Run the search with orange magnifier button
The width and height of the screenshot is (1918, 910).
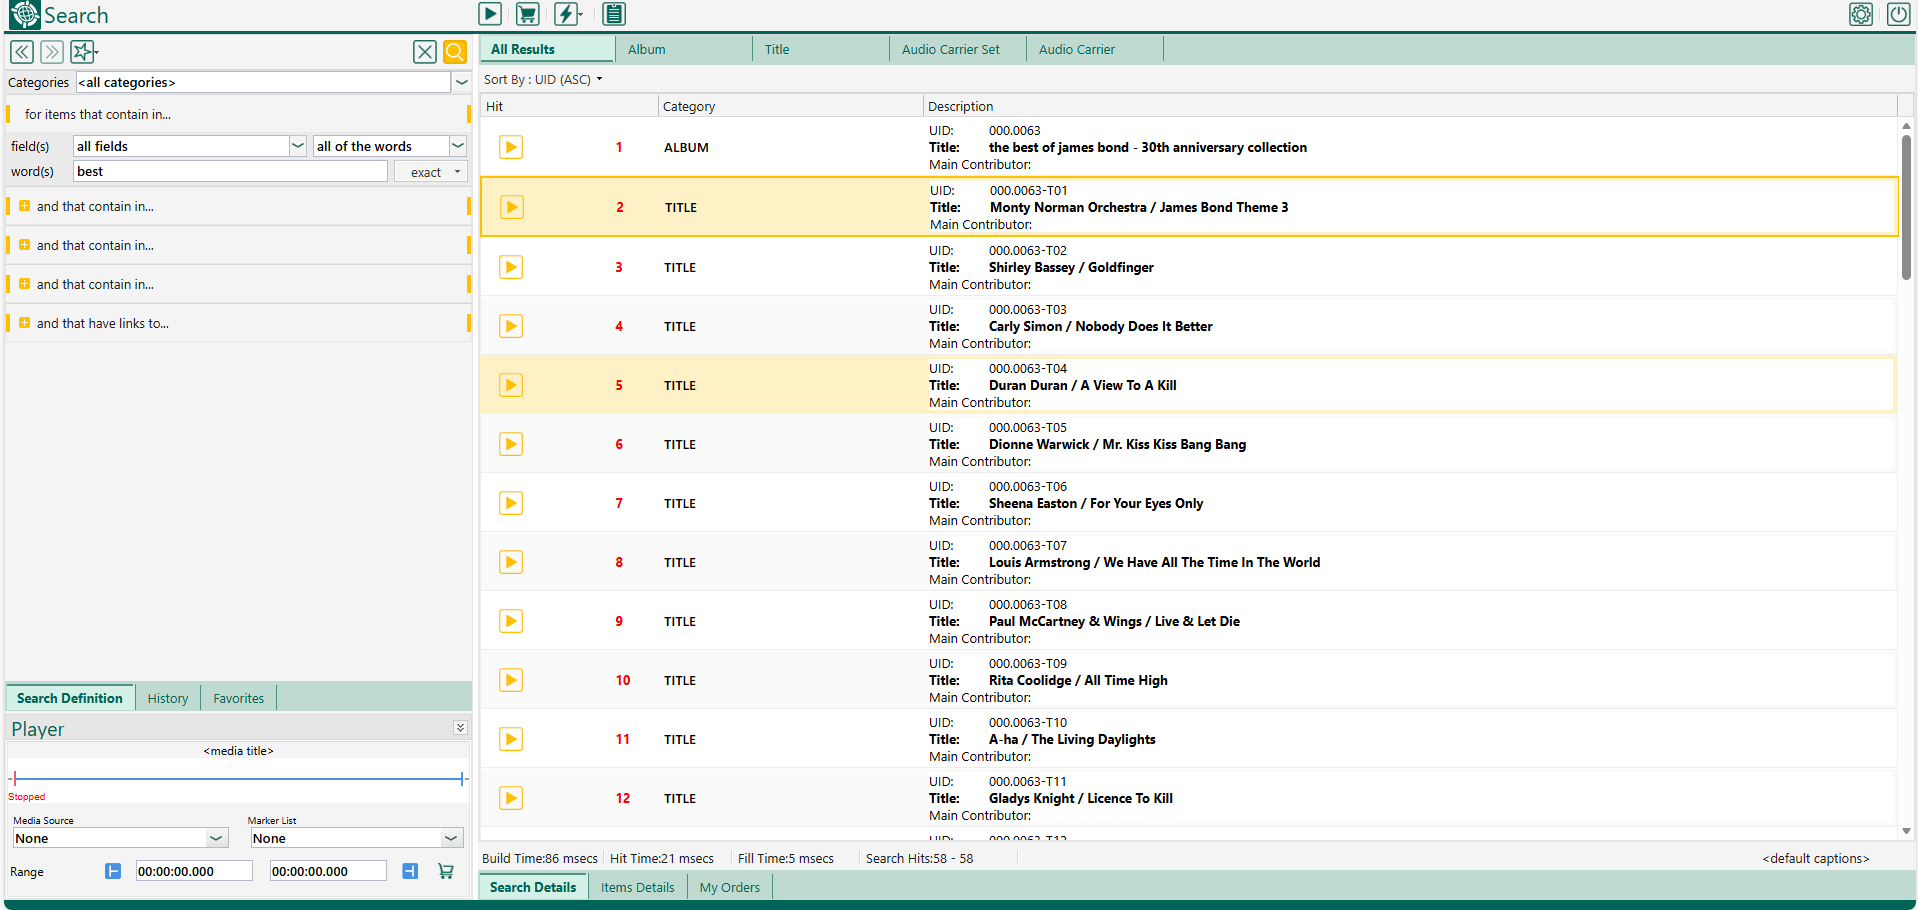455,52
